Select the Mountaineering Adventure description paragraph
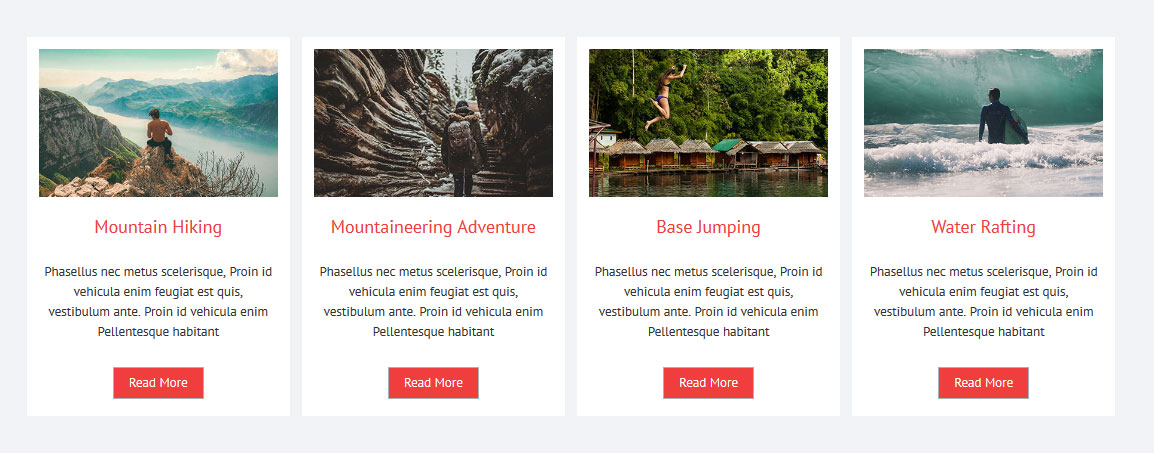The height and width of the screenshot is (453, 1154). point(433,302)
